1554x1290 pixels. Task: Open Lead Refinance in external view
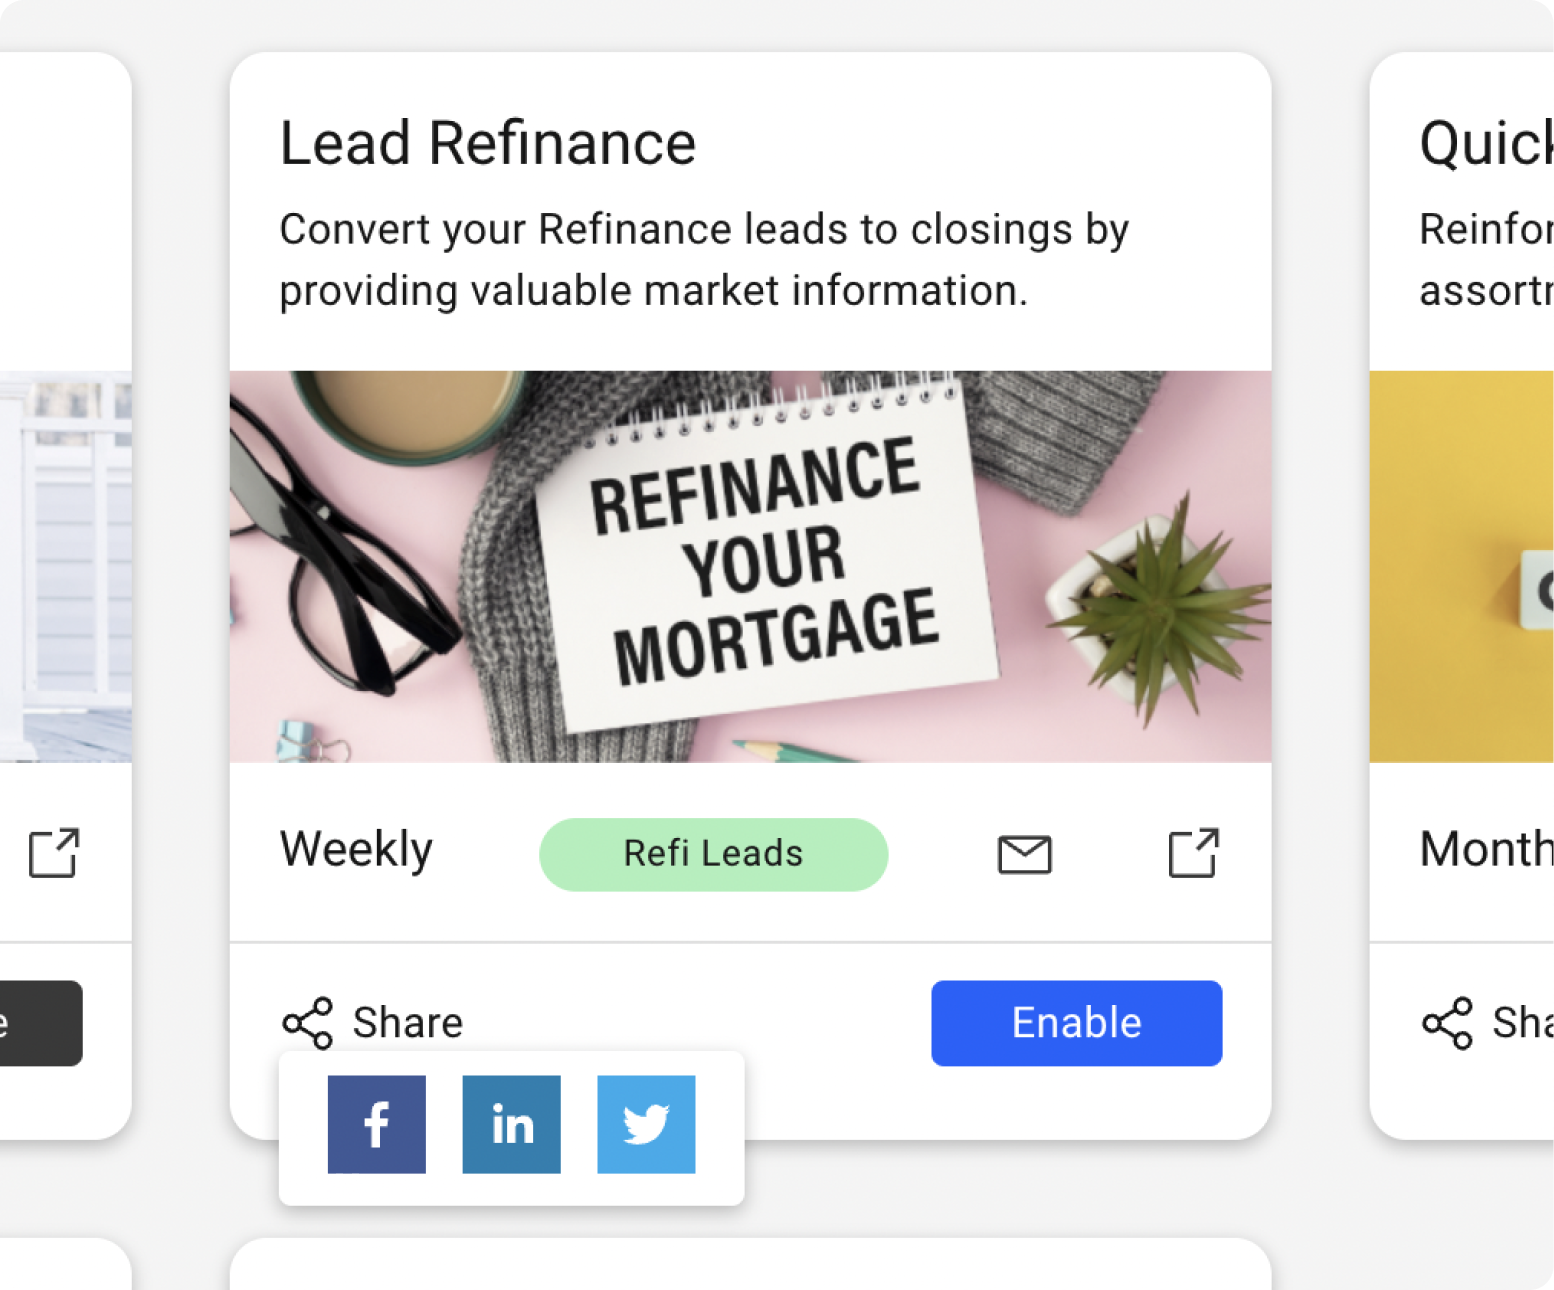click(1190, 854)
